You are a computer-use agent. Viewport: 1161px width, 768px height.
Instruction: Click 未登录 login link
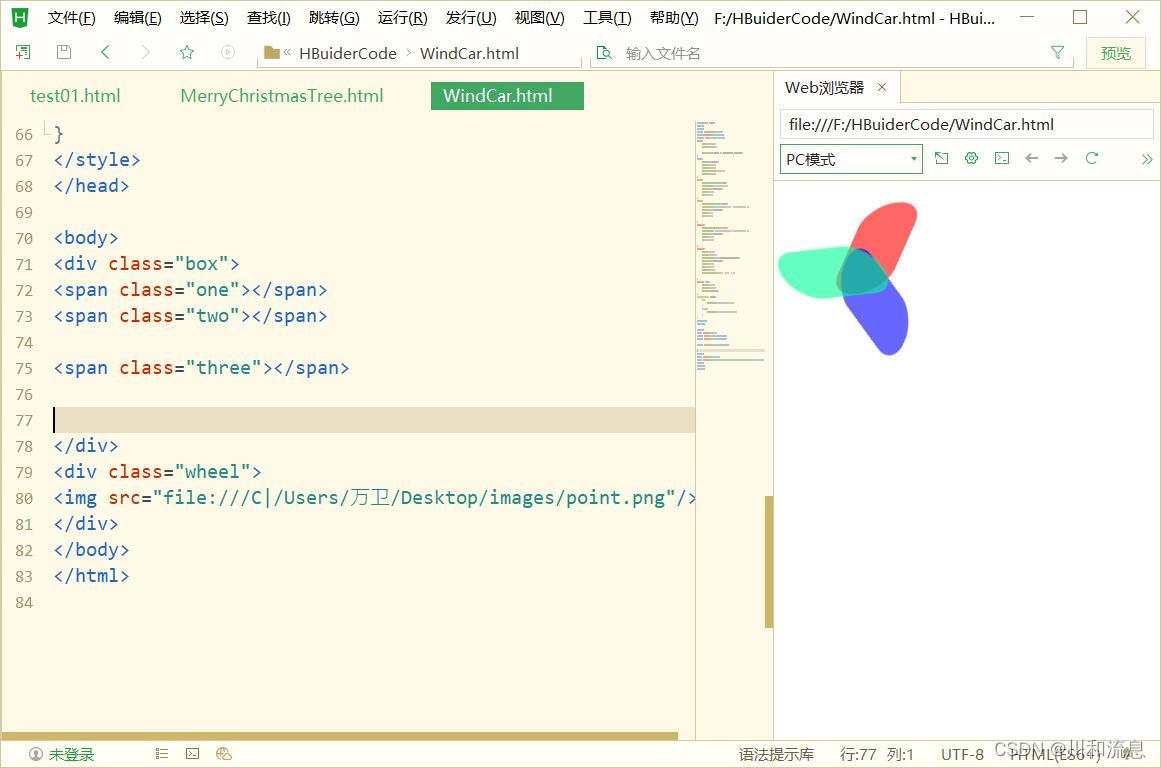click(72, 754)
